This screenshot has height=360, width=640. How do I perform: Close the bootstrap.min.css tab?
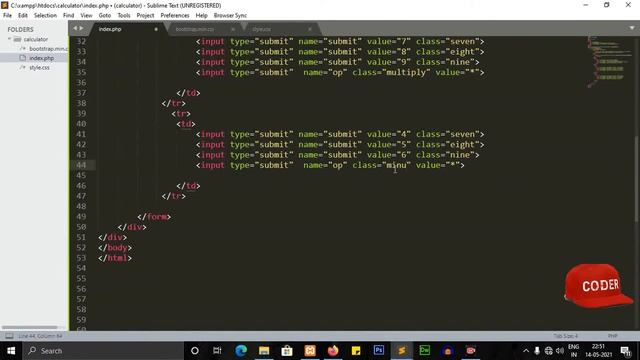(x=233, y=29)
